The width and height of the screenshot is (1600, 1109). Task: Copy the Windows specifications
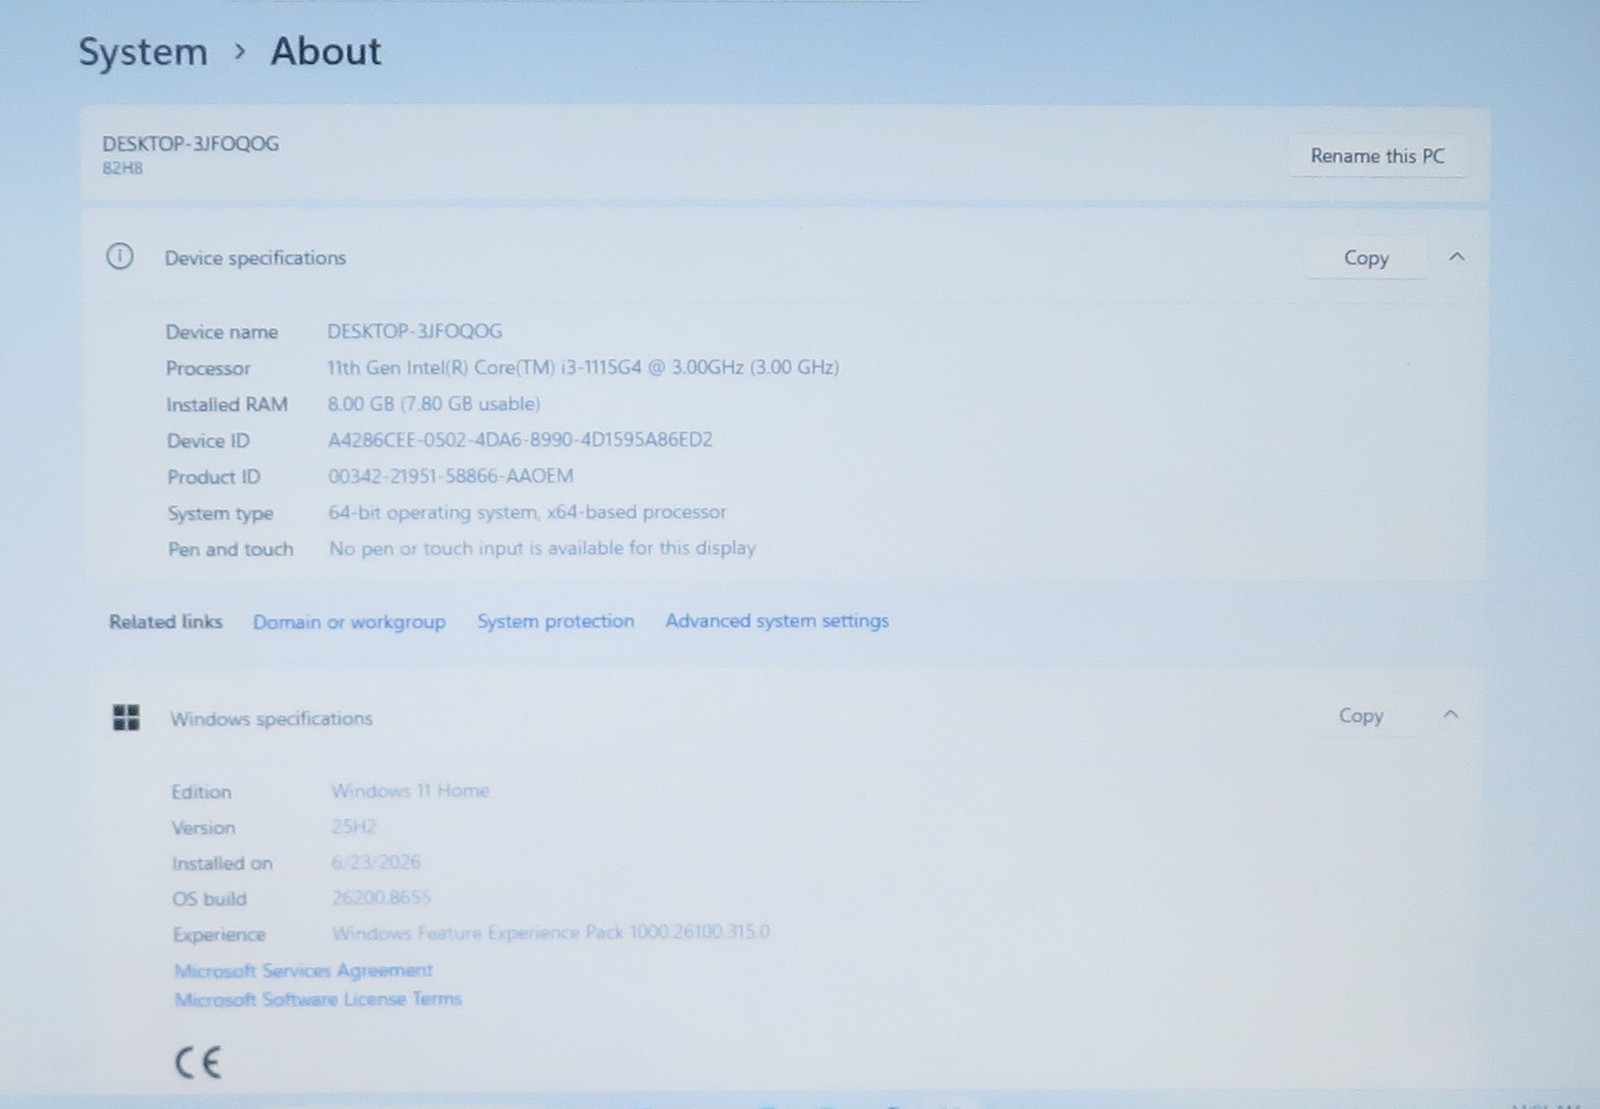(x=1361, y=716)
